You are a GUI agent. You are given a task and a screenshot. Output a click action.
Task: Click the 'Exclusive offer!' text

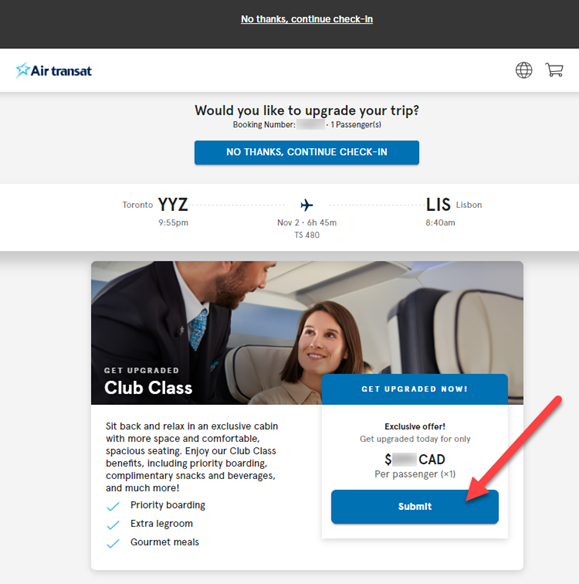tap(414, 426)
